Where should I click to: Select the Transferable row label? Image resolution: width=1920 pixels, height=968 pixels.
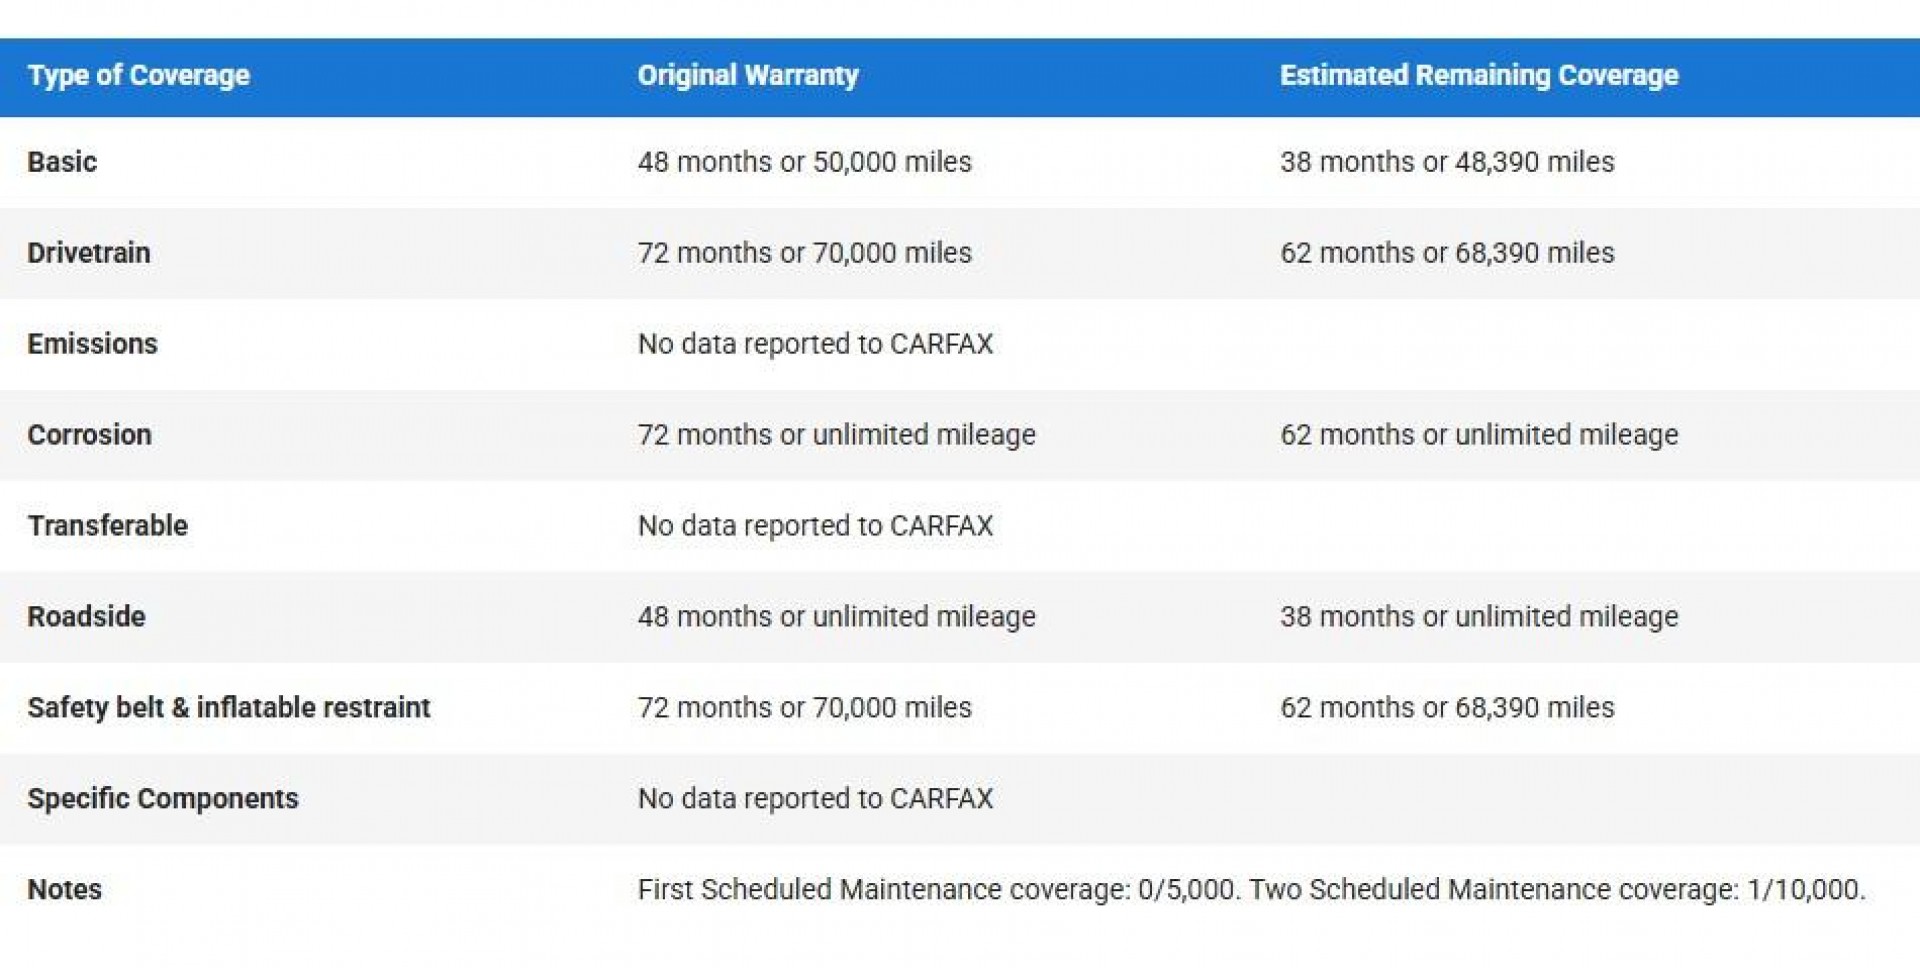click(107, 526)
